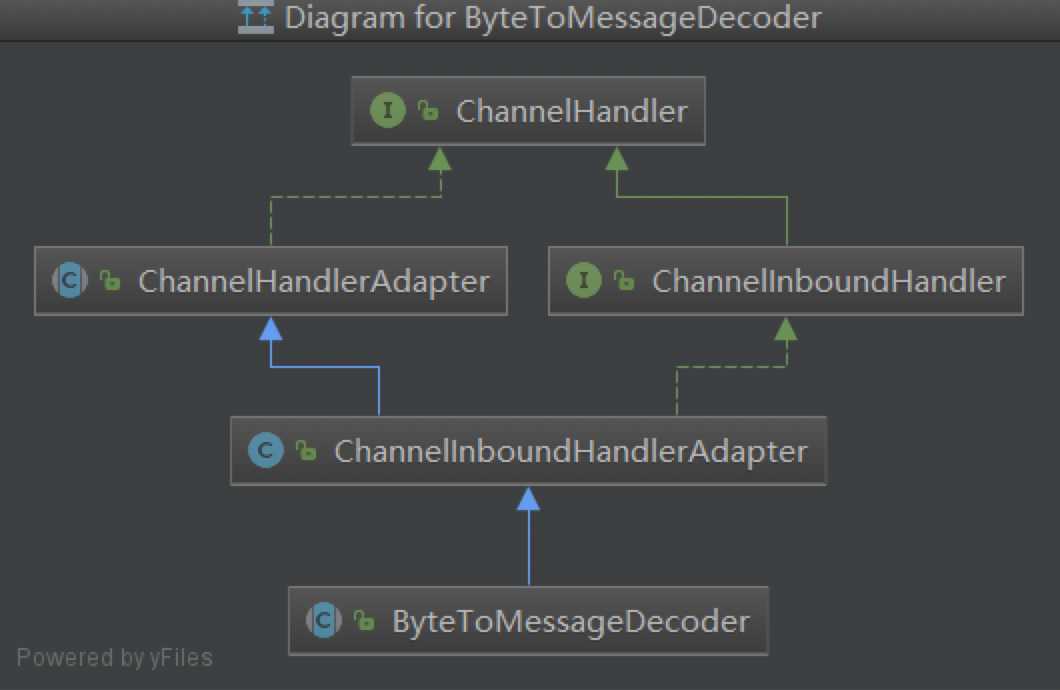
Task: Click the Diagram for ByteToMessageDecoder tab title
Action: (553, 18)
